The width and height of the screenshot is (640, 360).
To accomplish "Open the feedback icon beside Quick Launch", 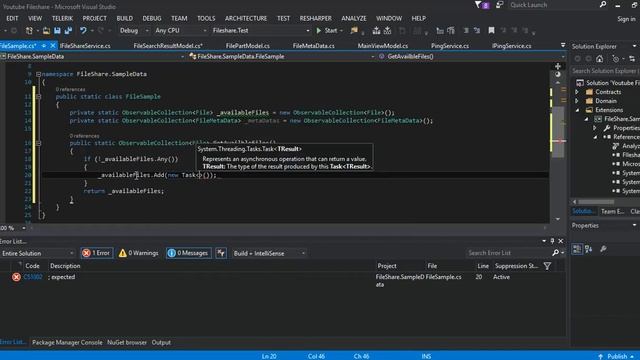I will coord(500,5).
